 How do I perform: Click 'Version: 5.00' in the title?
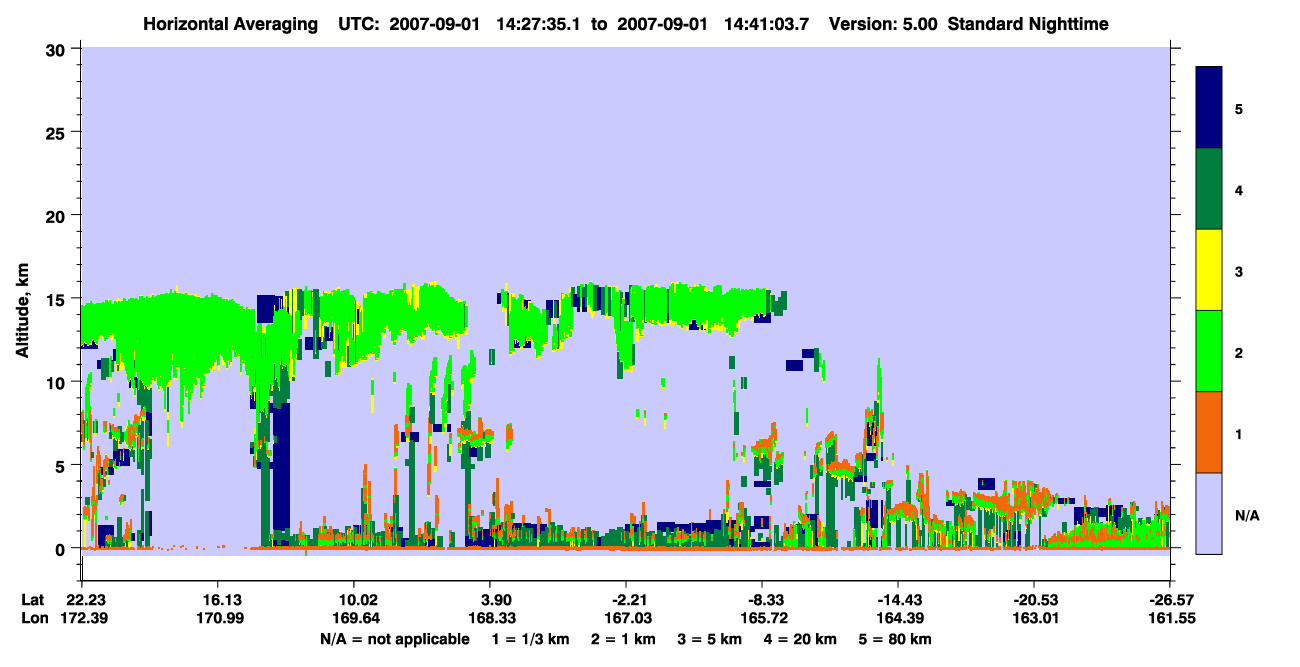[x=883, y=24]
